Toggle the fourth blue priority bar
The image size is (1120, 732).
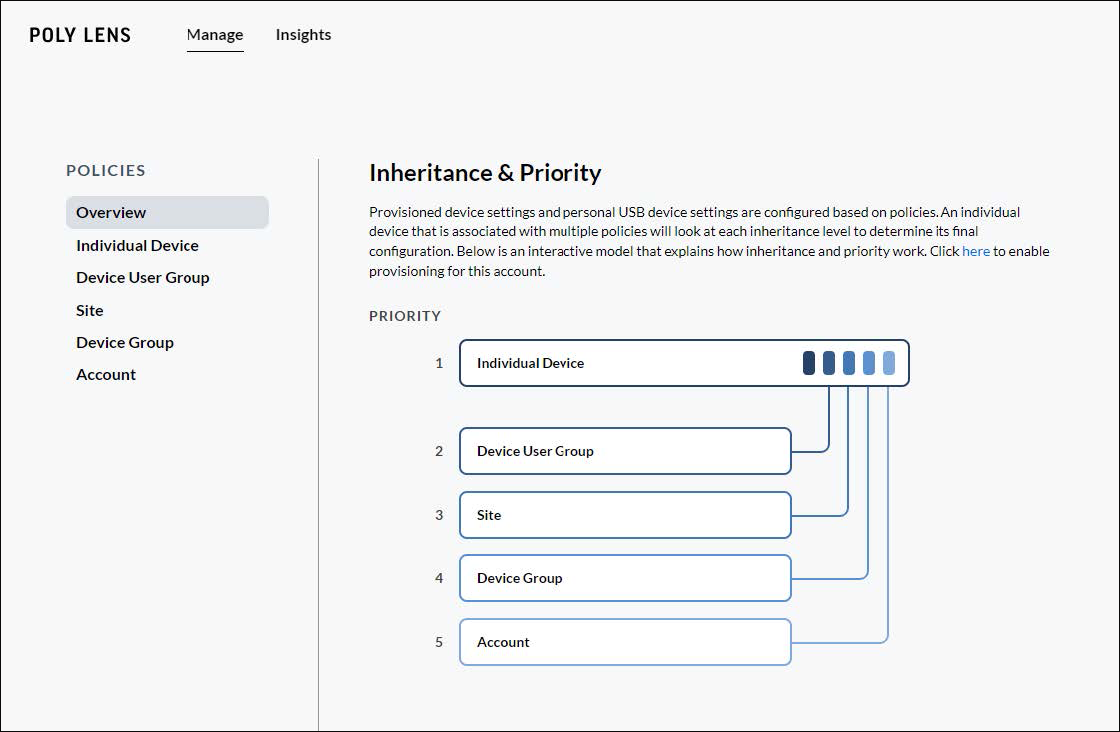click(869, 363)
